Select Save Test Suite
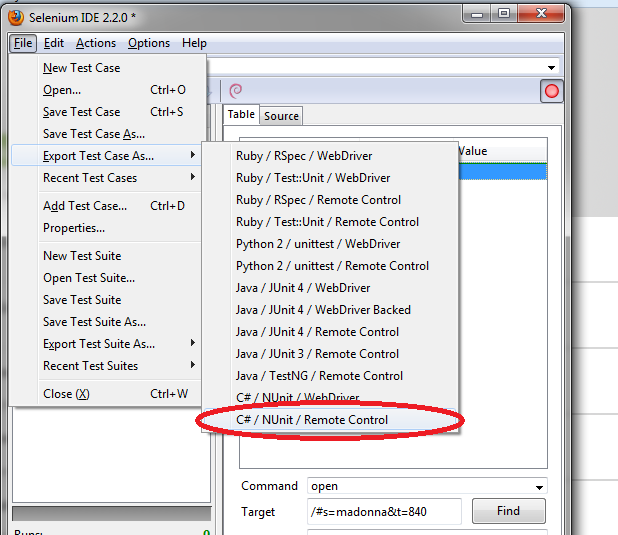Image resolution: width=618 pixels, height=535 pixels. pos(106,300)
